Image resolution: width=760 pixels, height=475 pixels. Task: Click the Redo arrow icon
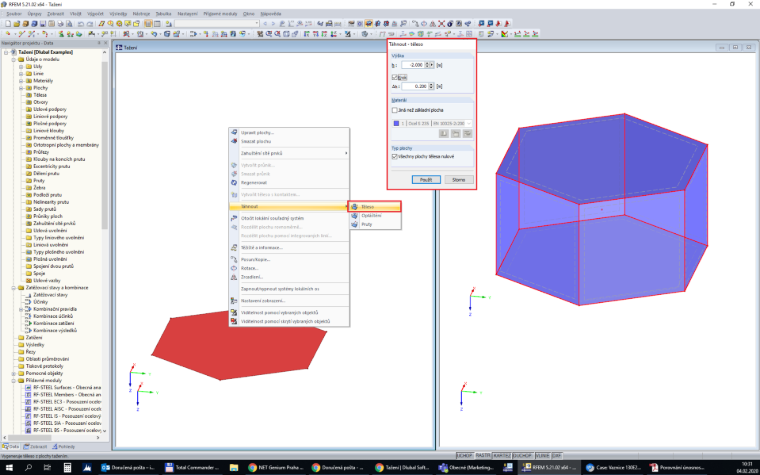tap(90, 23)
